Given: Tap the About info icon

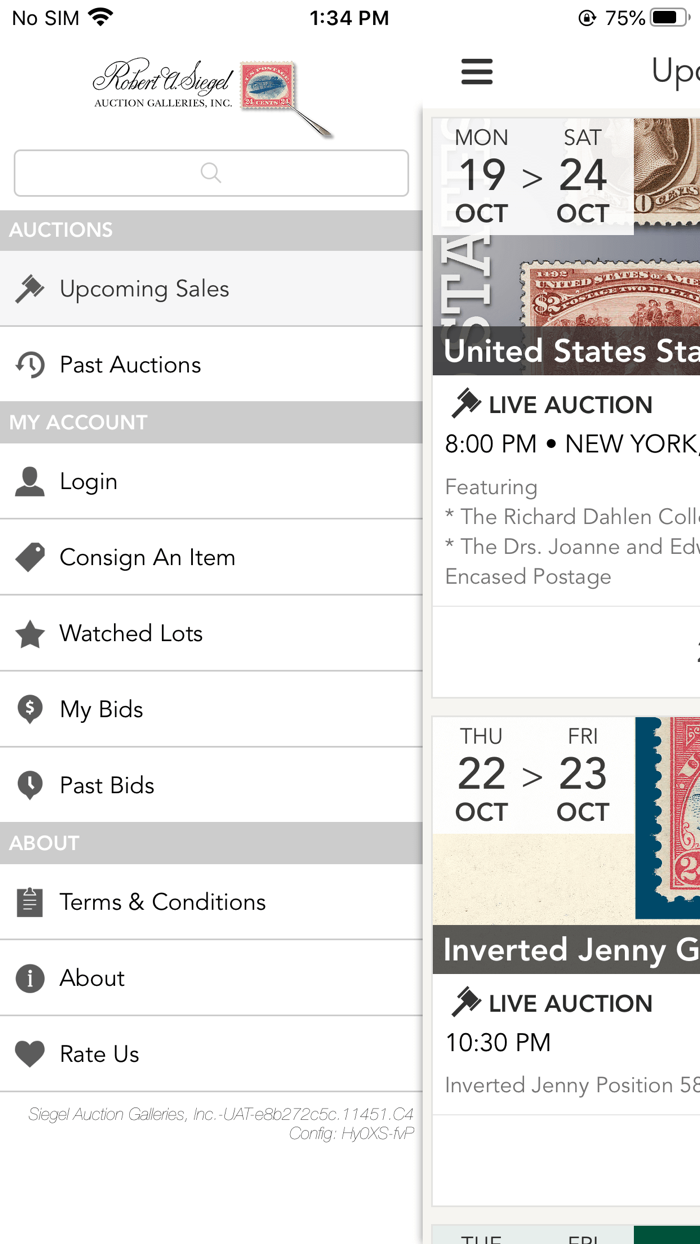Looking at the screenshot, I should tap(27, 978).
